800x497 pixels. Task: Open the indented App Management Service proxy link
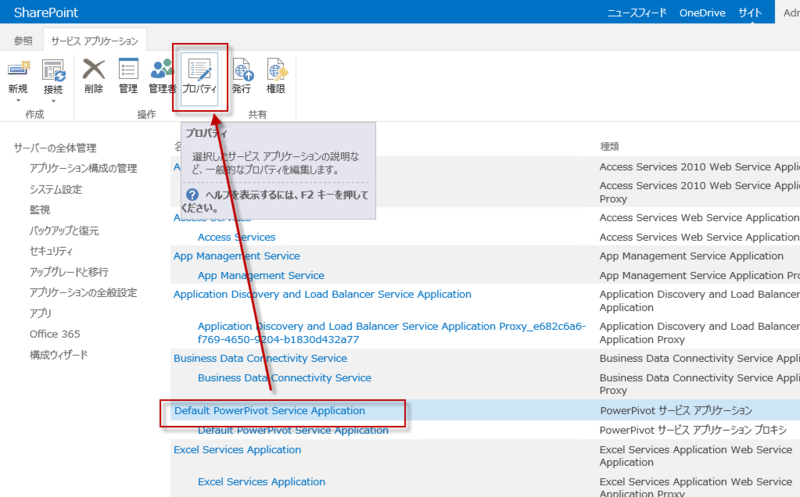(261, 276)
